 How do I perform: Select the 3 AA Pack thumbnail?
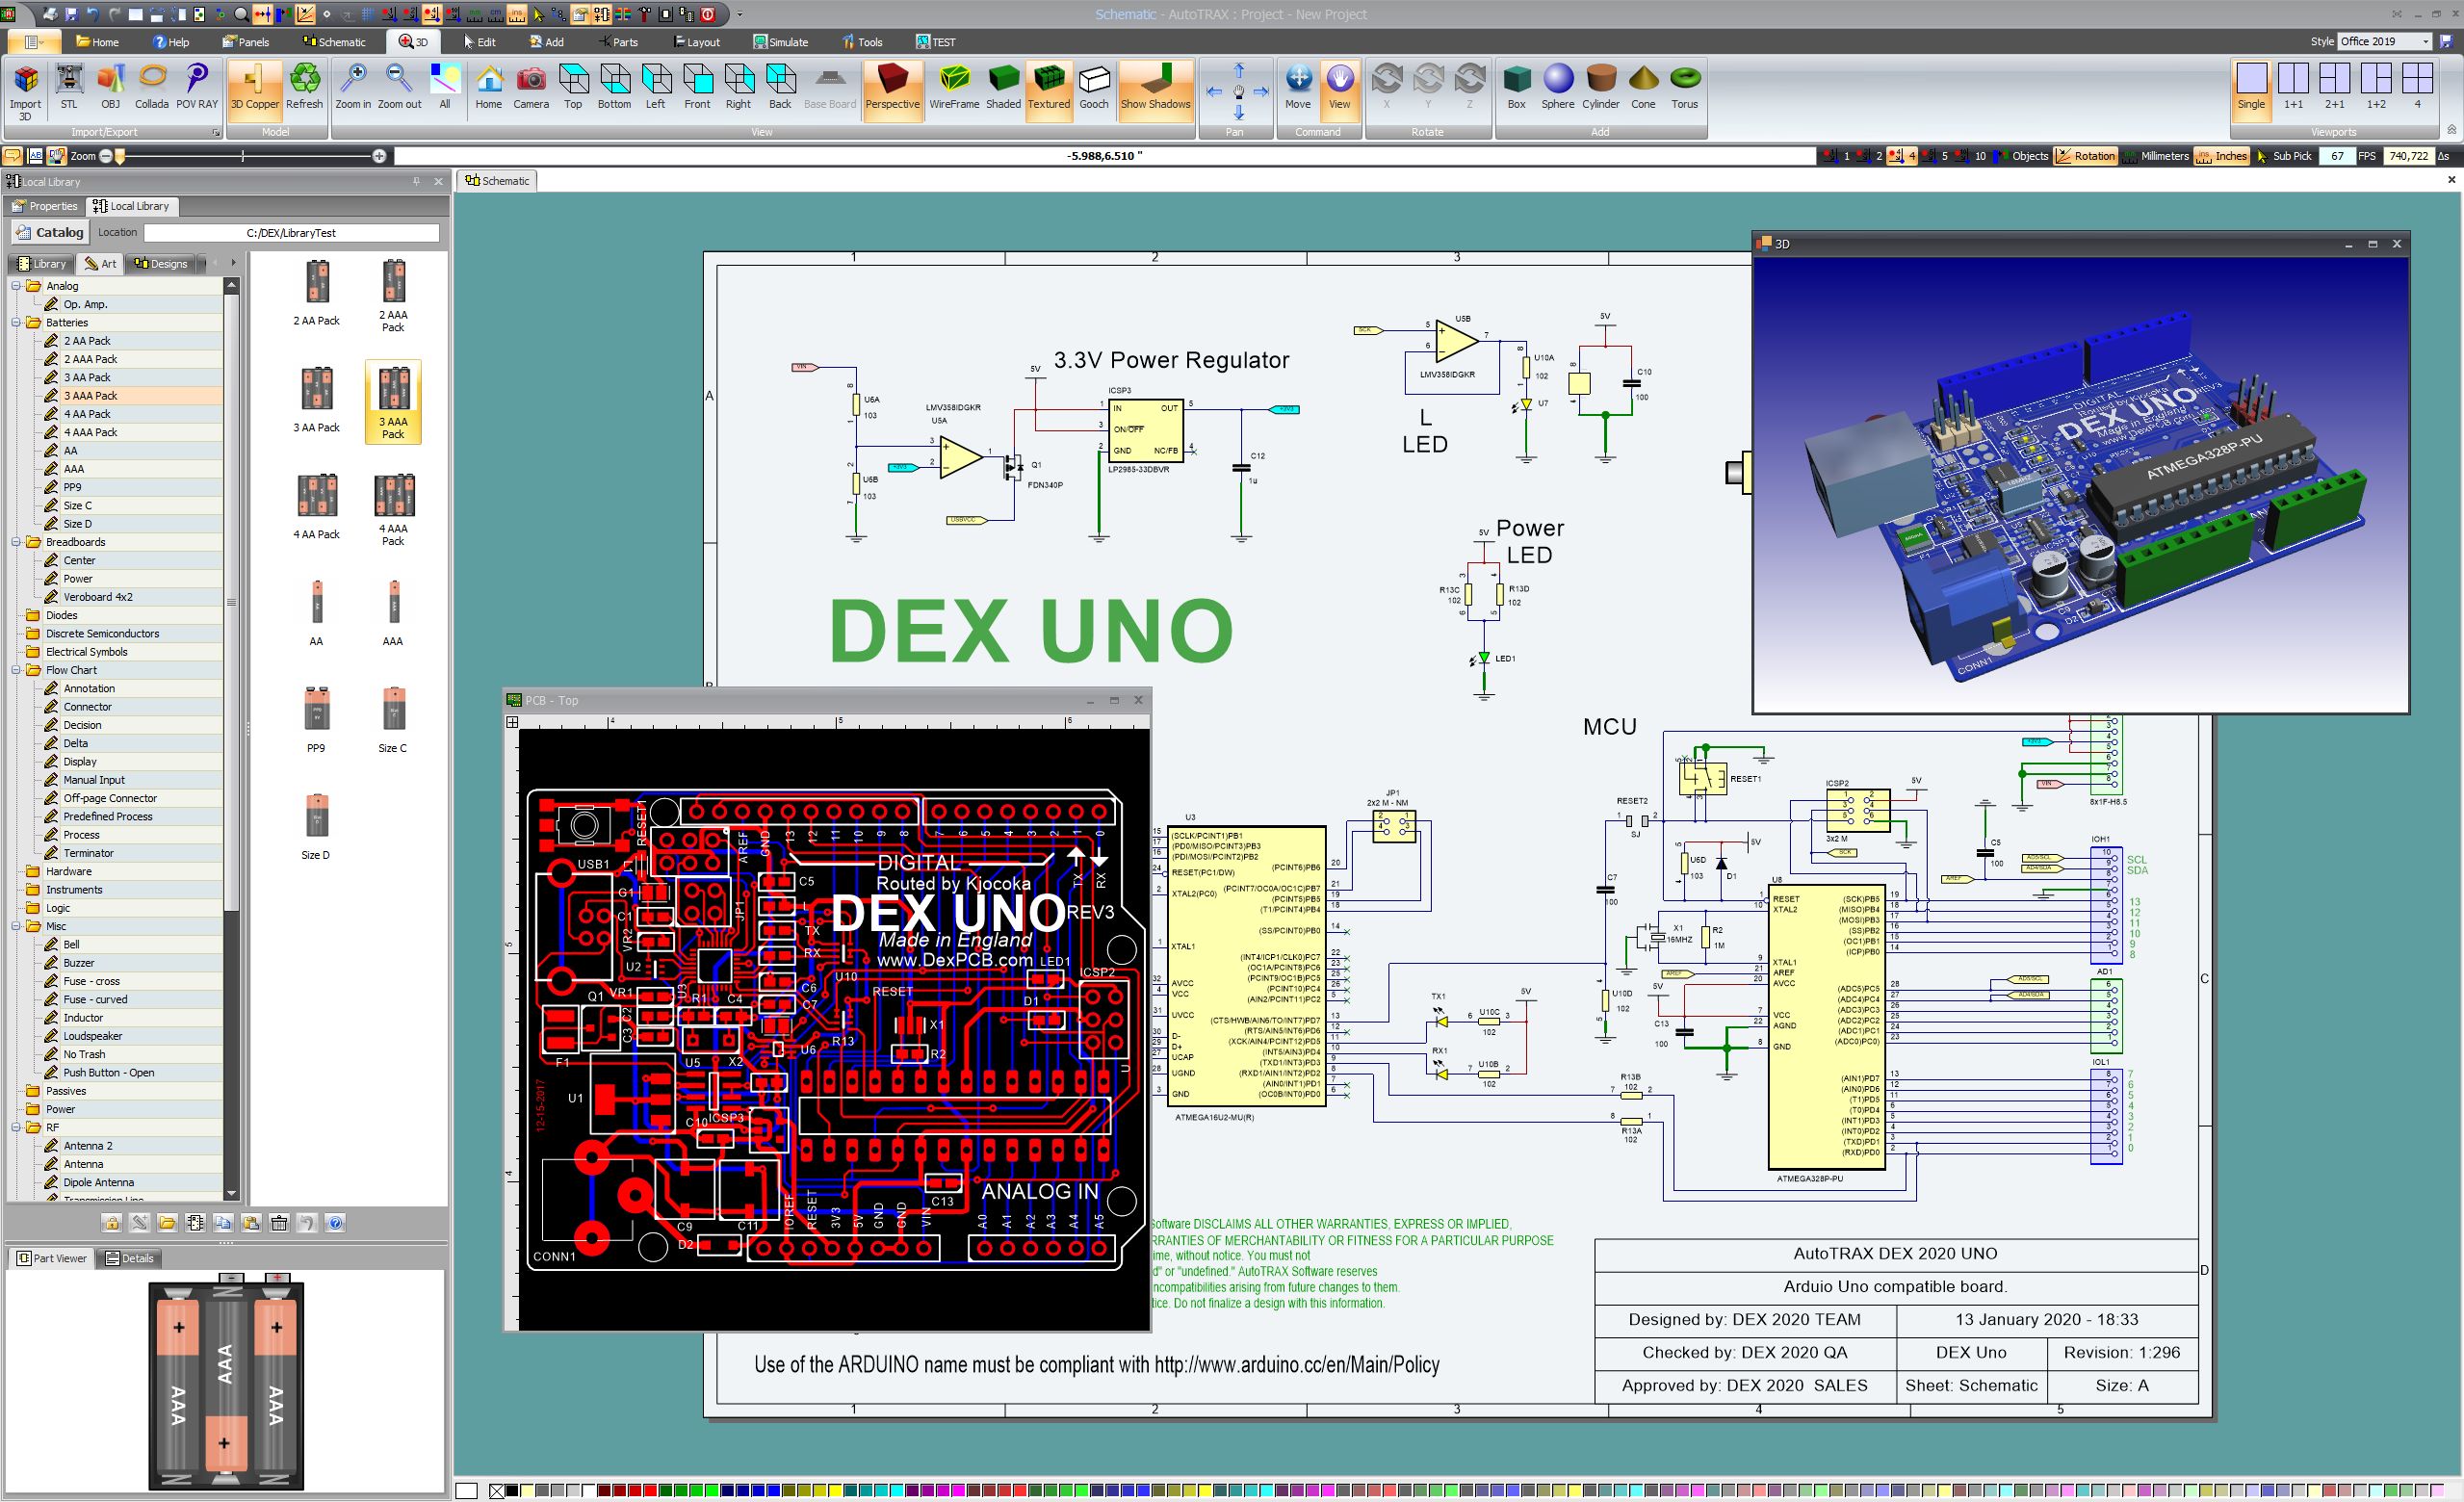point(316,400)
